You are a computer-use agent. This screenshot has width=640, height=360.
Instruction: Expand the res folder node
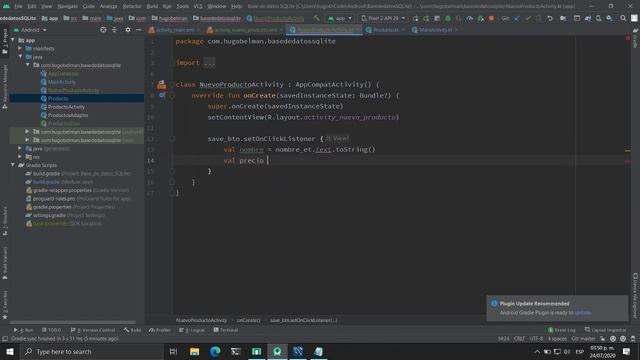tap(20, 157)
